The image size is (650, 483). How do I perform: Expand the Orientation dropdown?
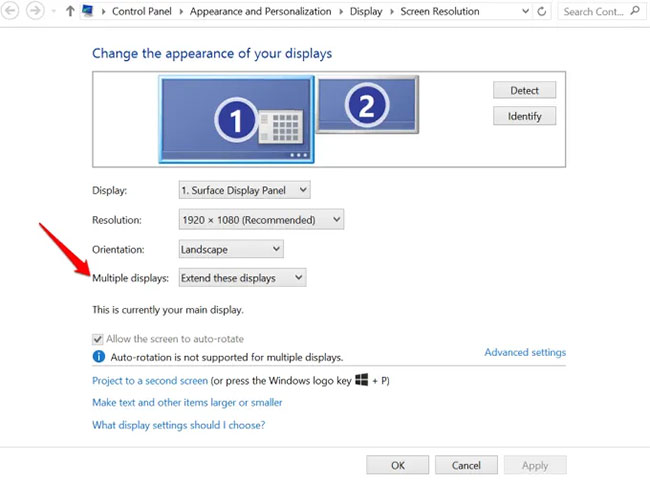coord(230,248)
